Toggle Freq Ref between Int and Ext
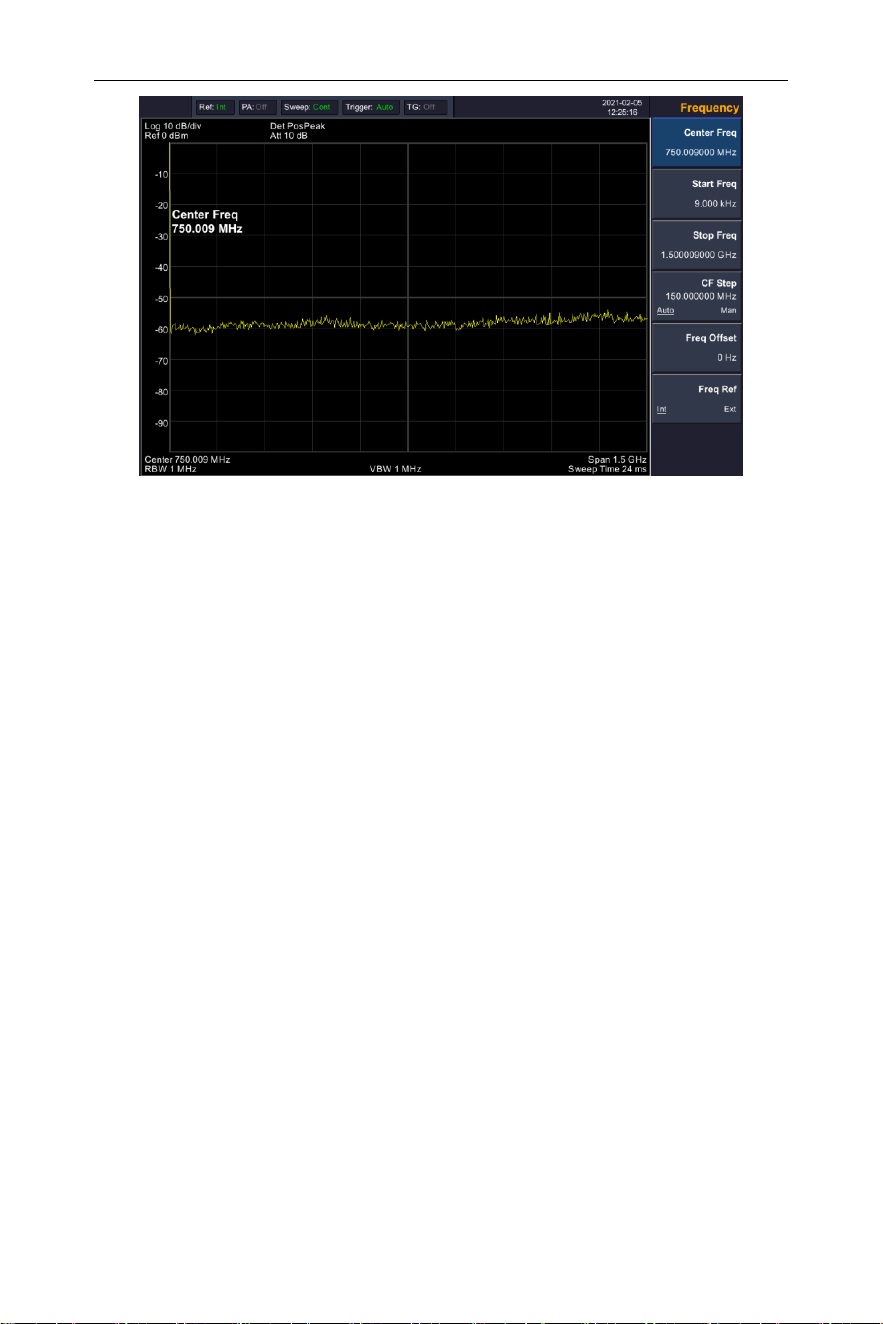The width and height of the screenshot is (883, 1324). click(696, 399)
